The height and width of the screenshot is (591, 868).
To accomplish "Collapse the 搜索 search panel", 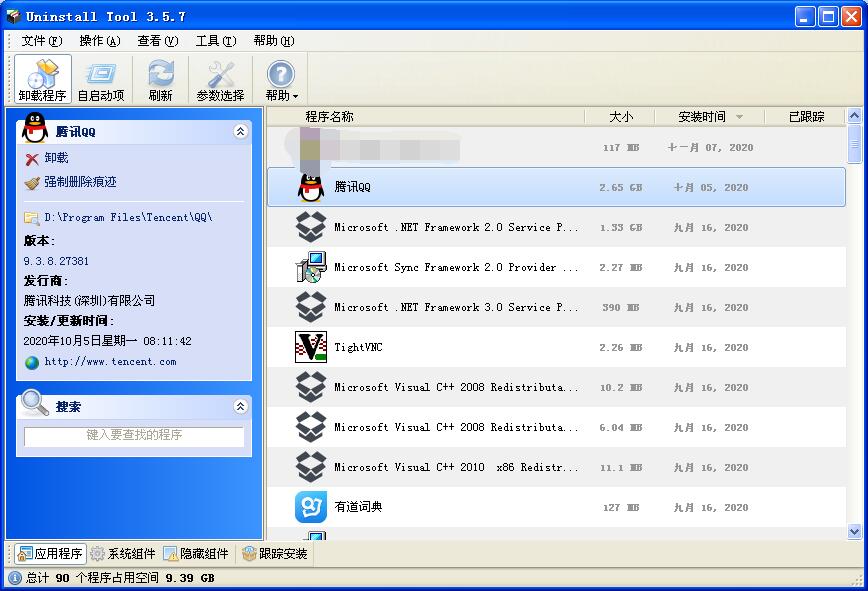I will [240, 406].
